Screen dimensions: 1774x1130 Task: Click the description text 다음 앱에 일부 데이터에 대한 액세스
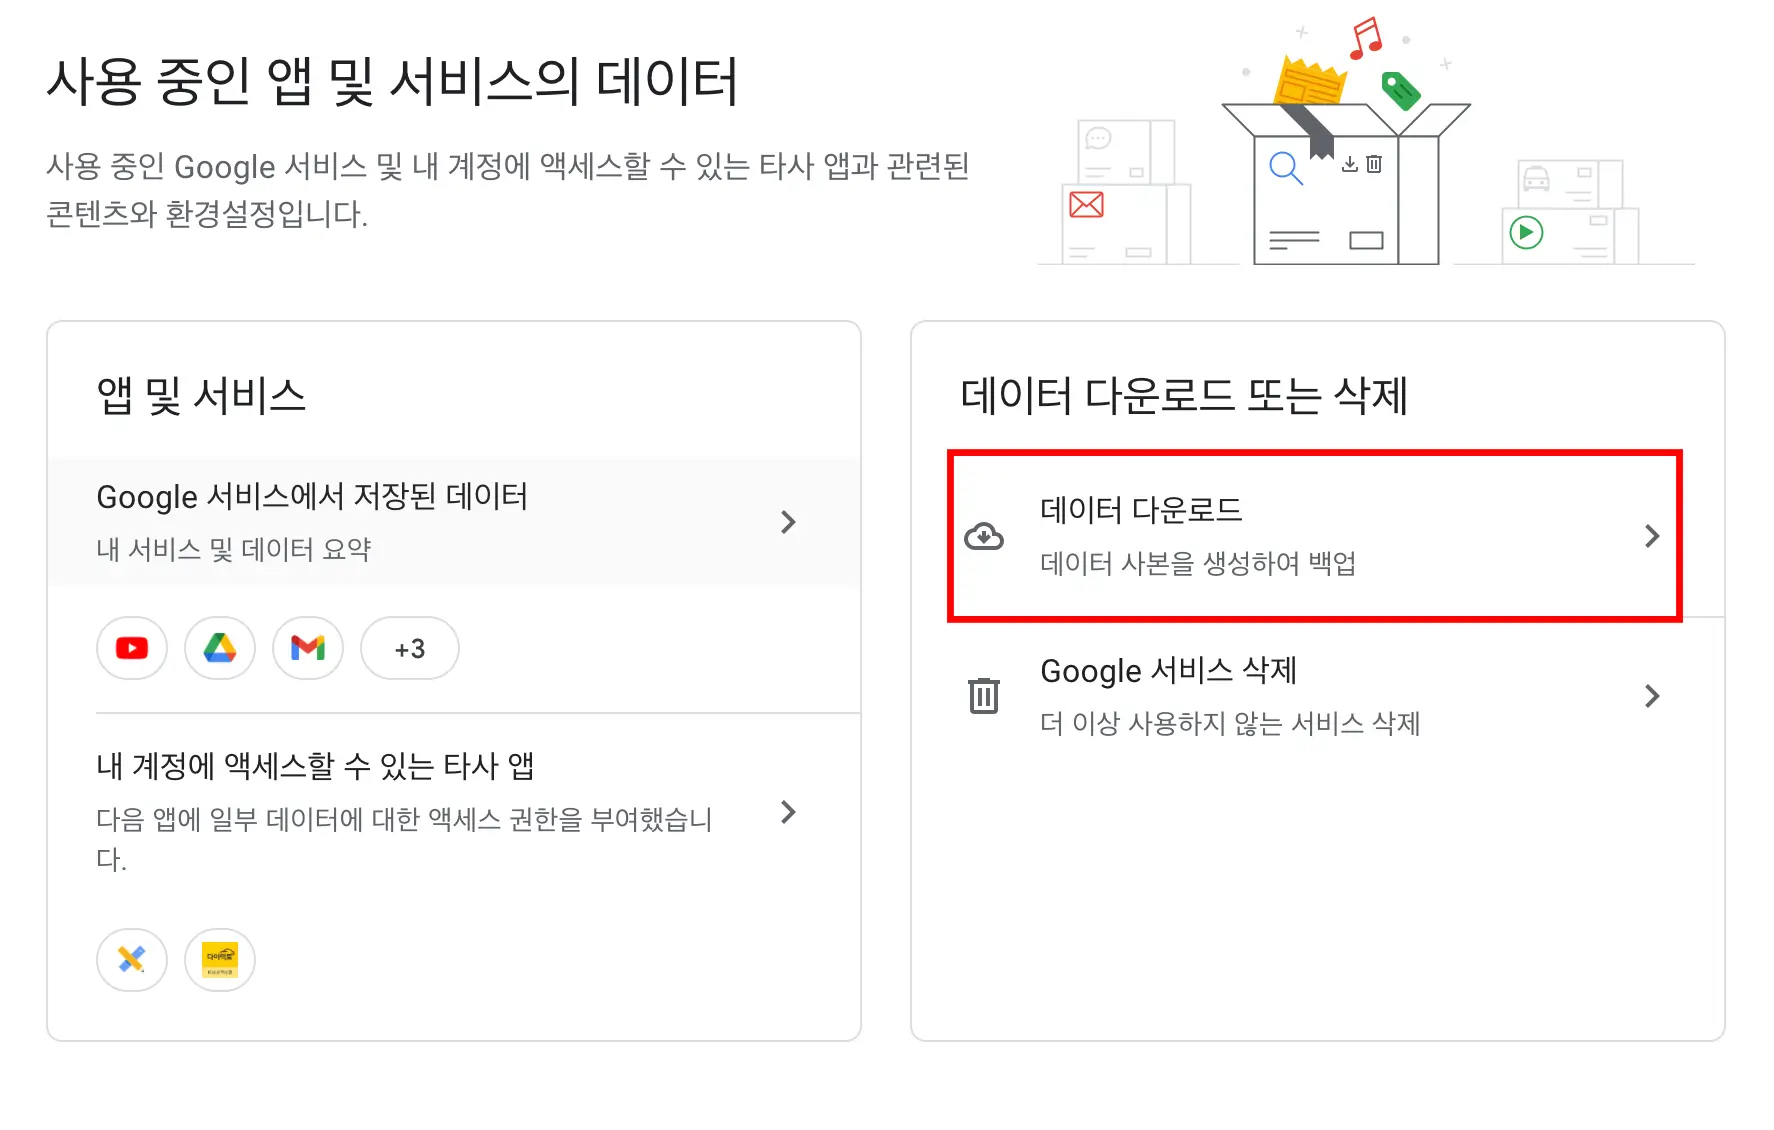point(404,839)
